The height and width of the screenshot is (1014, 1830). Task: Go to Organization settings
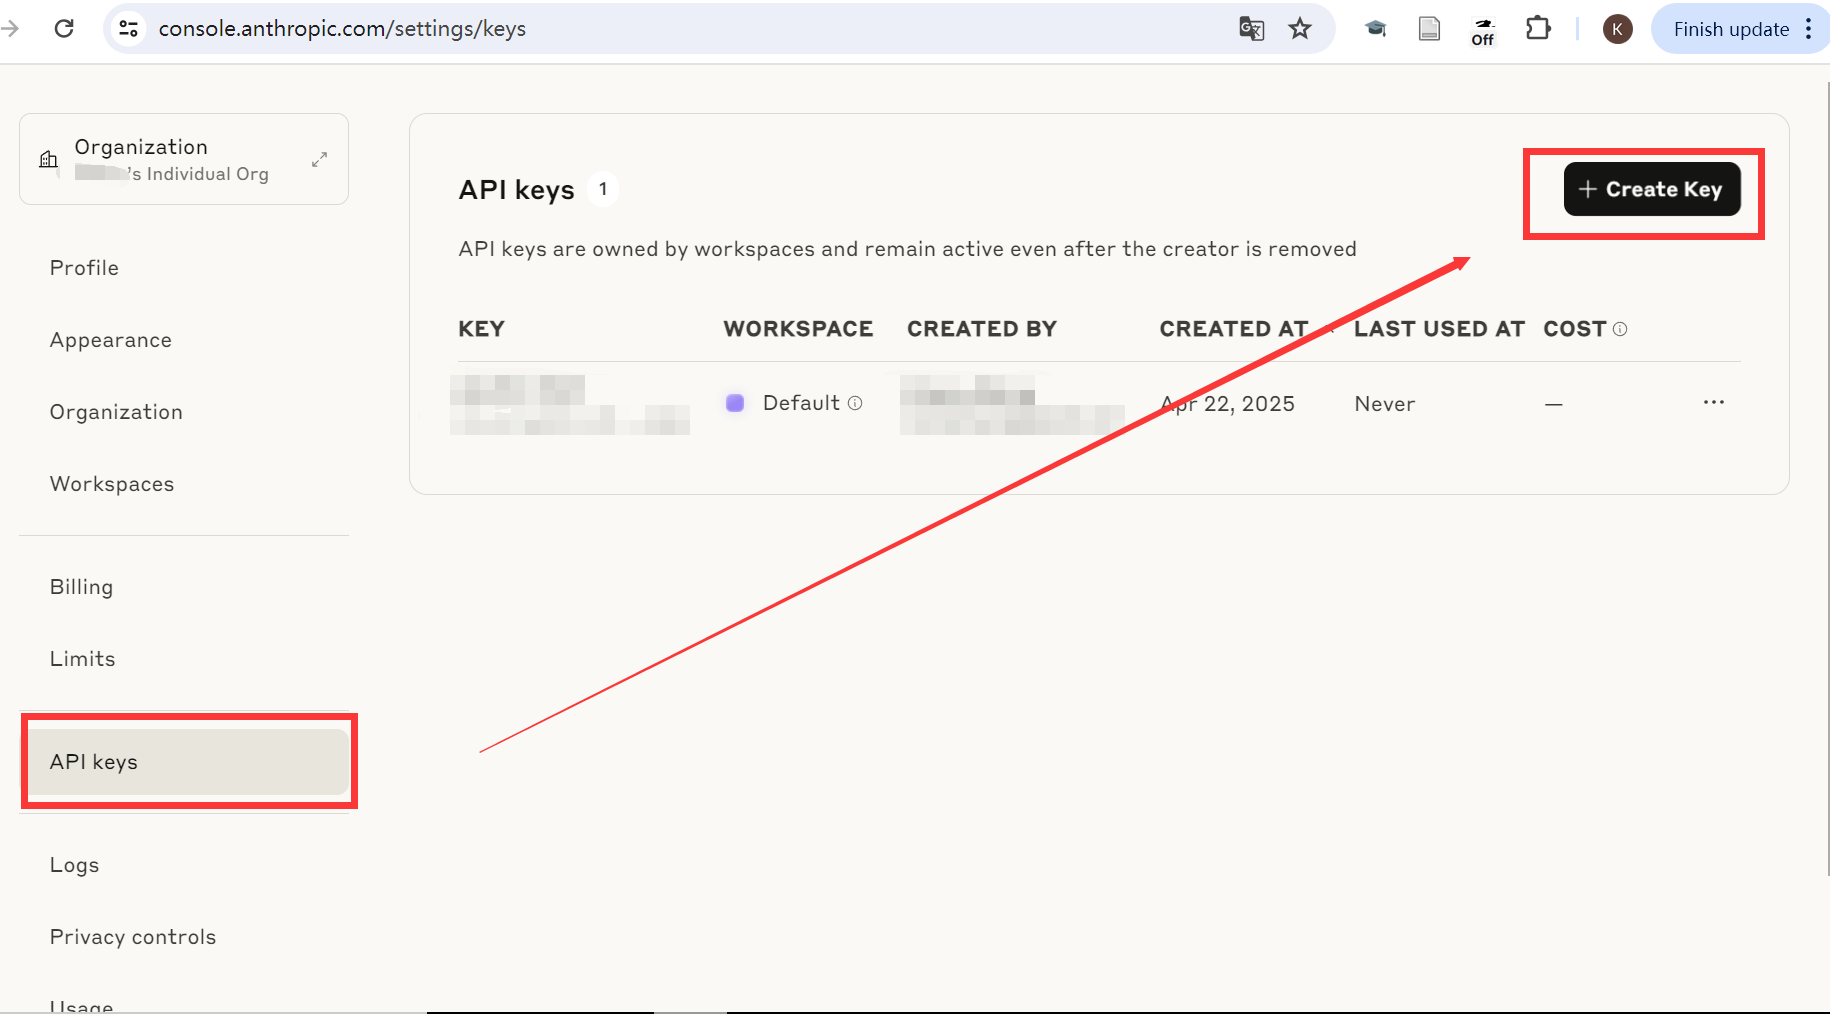coord(116,412)
